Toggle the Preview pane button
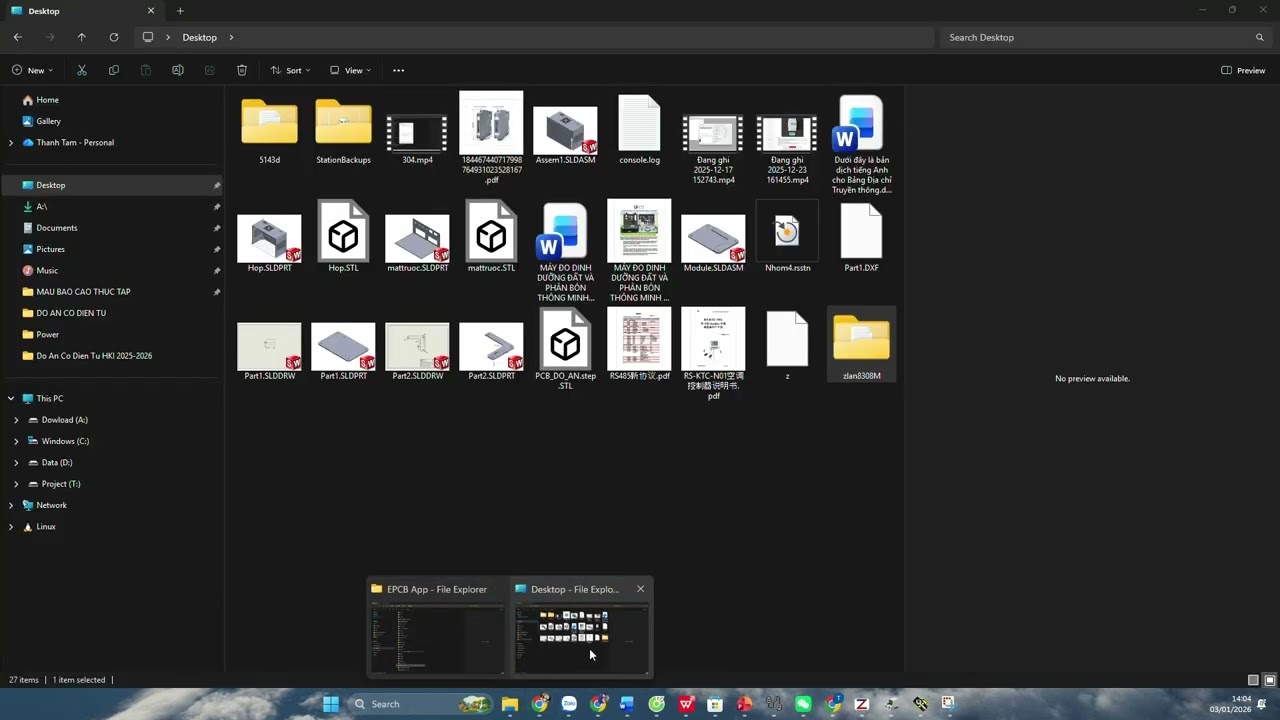 1243,70
